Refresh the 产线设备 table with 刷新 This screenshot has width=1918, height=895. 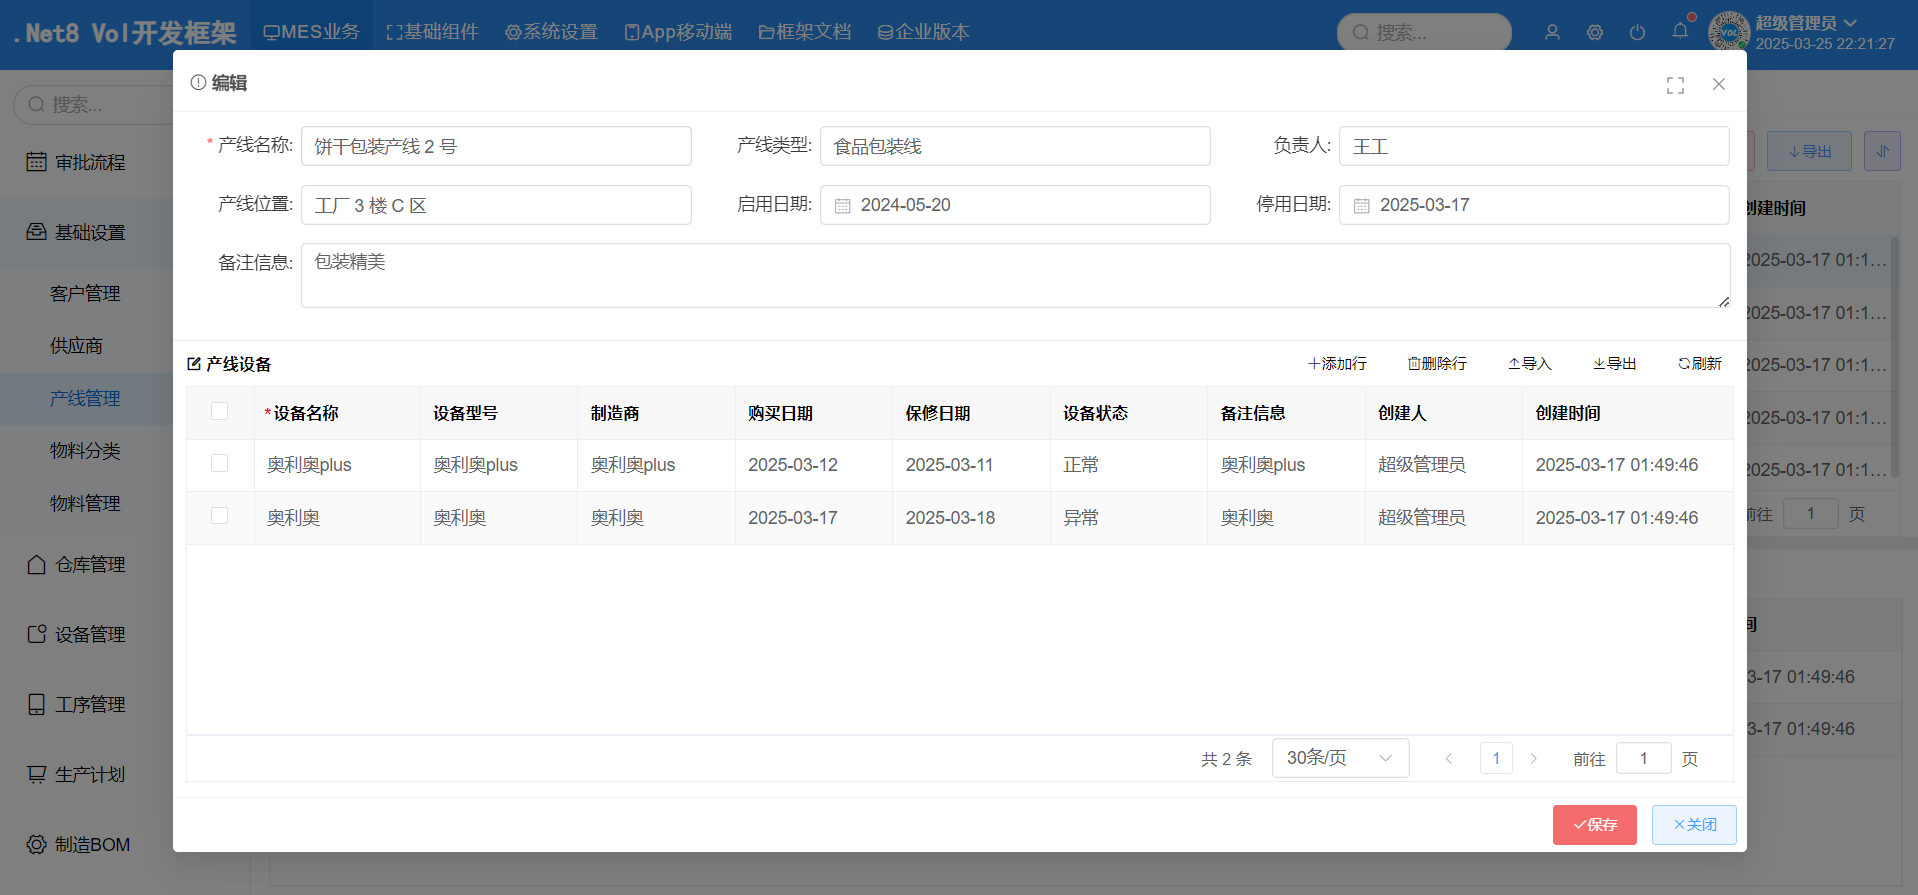click(x=1699, y=364)
